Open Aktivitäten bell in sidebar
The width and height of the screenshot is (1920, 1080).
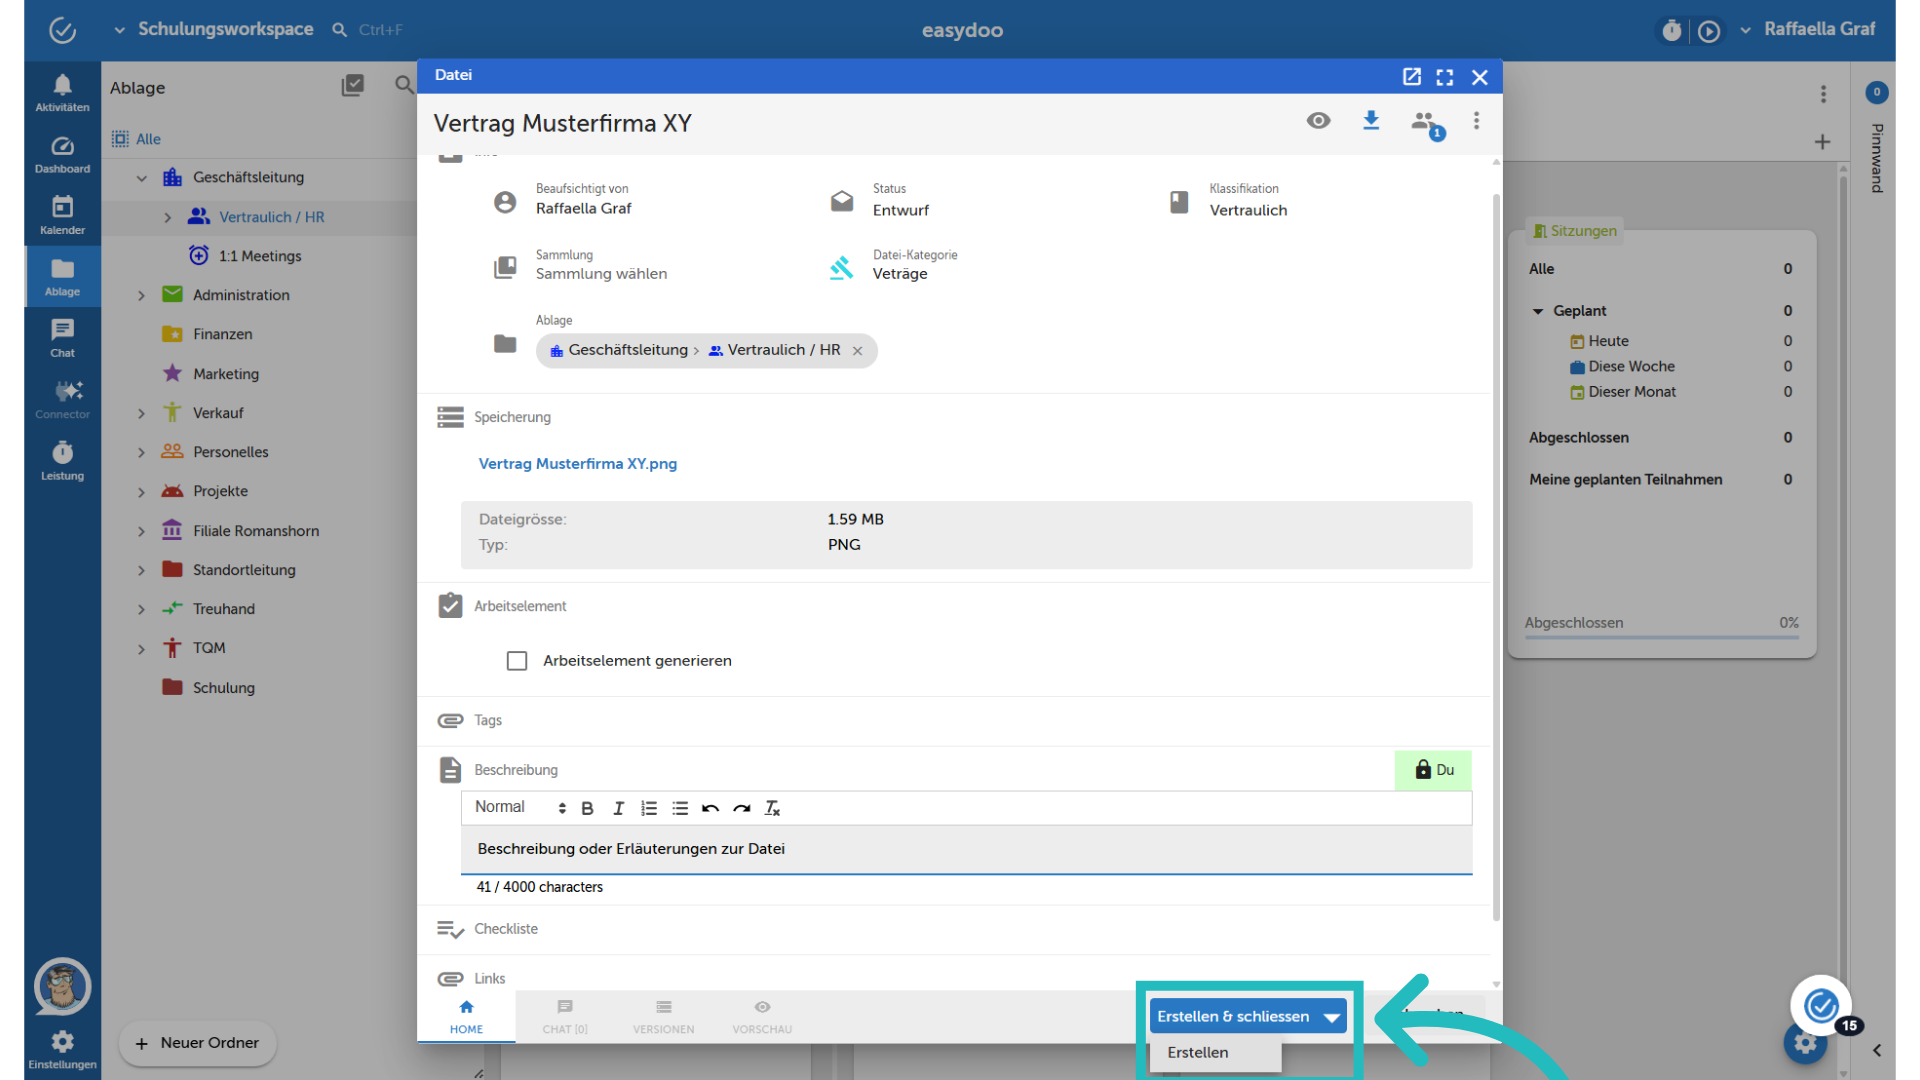[62, 92]
